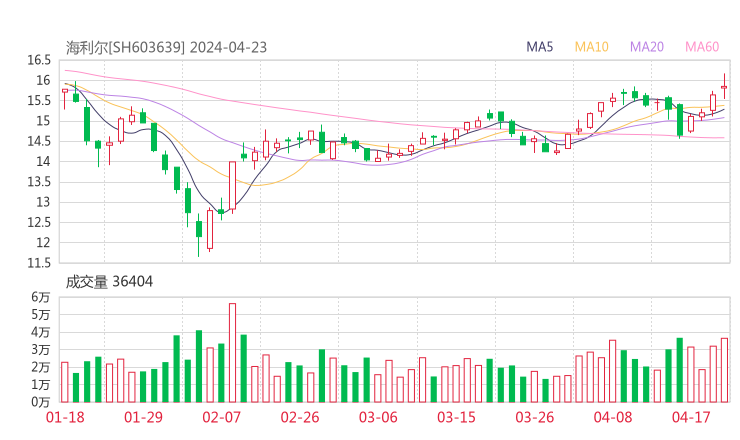
Task: Click the 03-26 date axis label
Action: 534,417
